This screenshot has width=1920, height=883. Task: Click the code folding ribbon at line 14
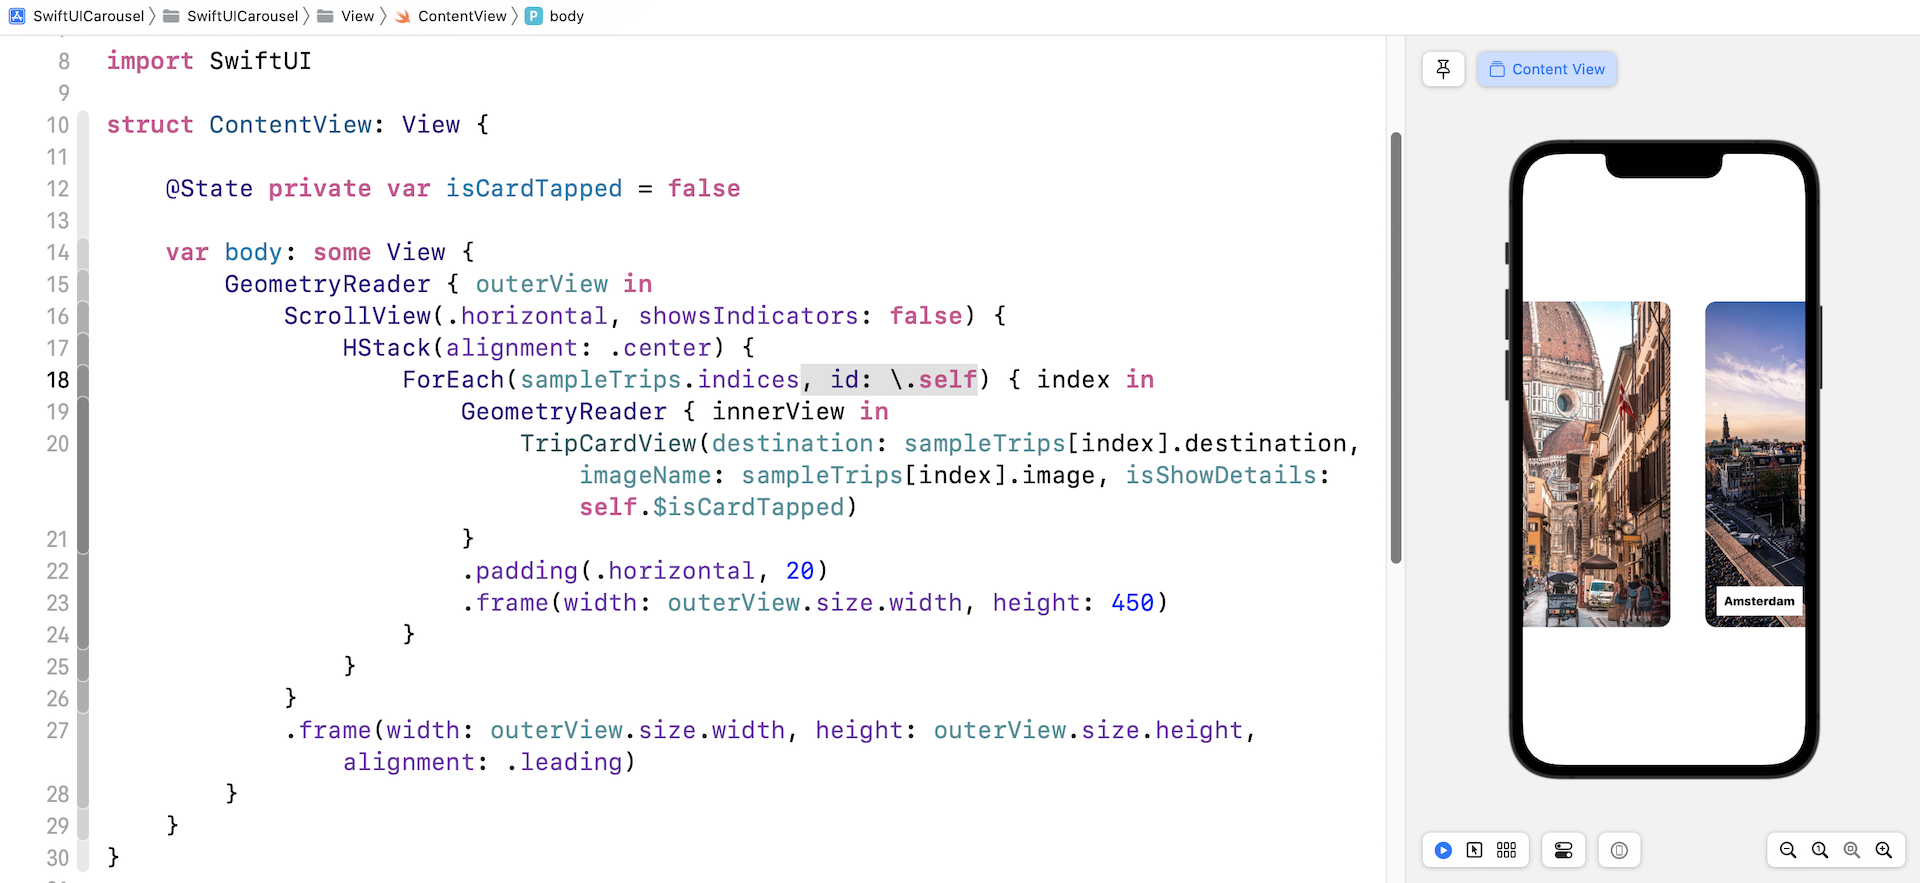click(x=83, y=252)
